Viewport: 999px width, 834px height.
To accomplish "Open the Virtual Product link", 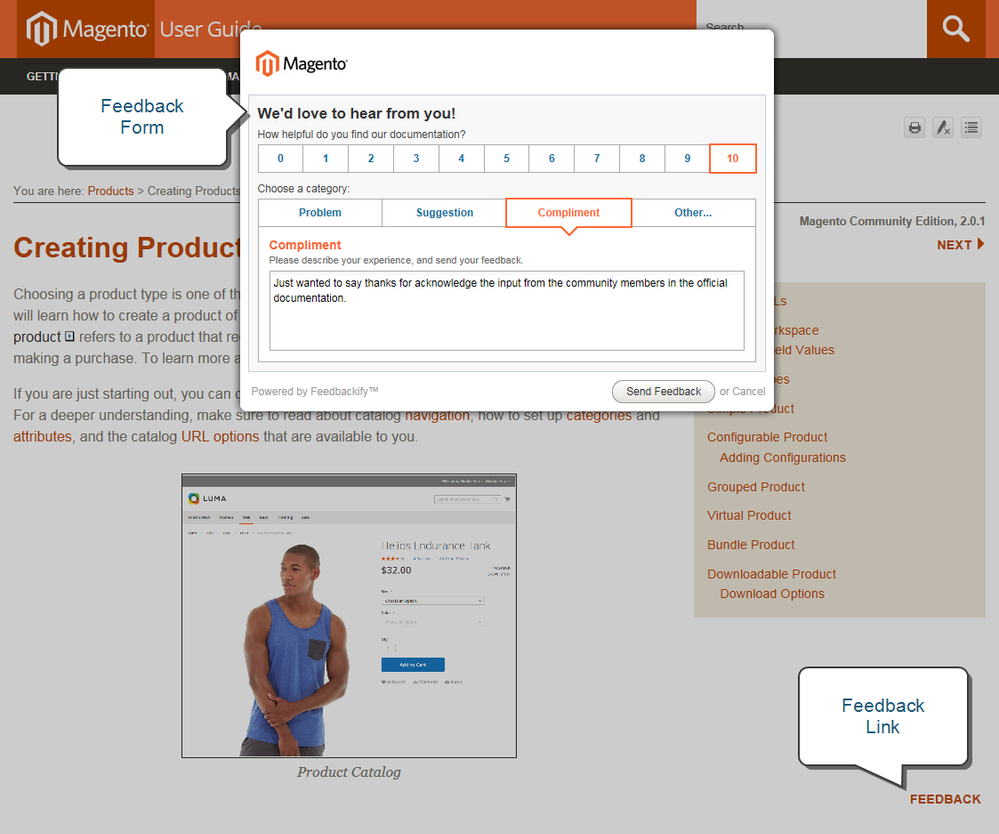I will click(749, 515).
